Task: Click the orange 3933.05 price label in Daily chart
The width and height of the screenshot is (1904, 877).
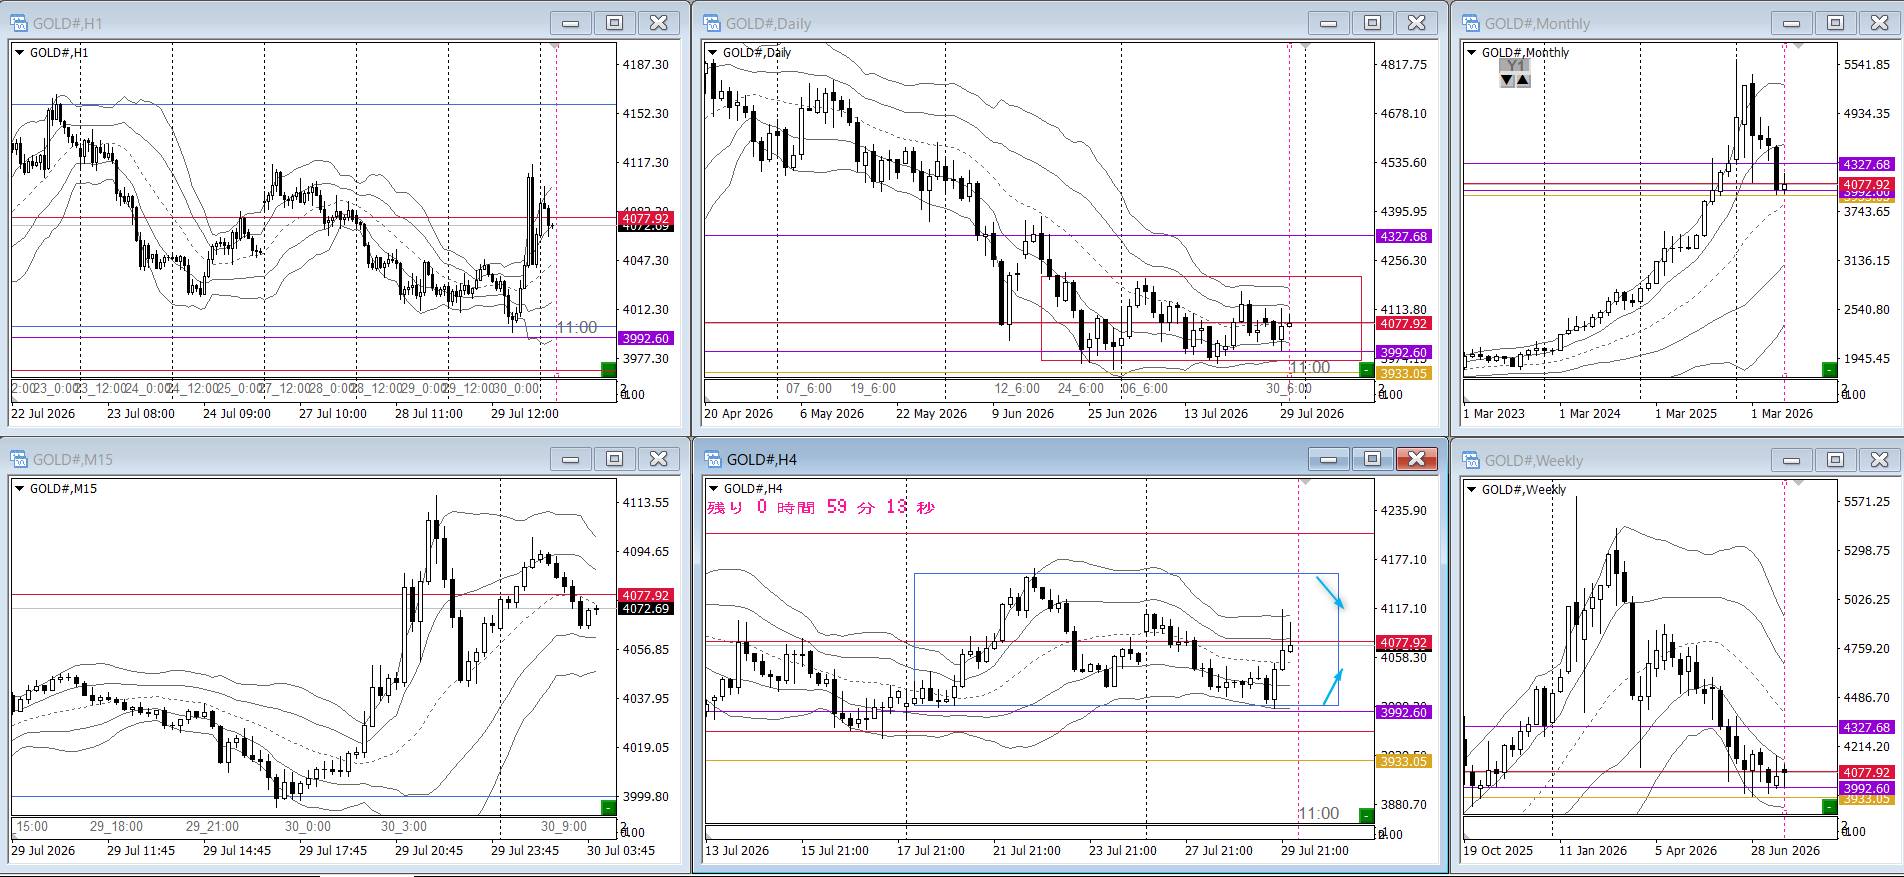Action: pyautogui.click(x=1404, y=374)
